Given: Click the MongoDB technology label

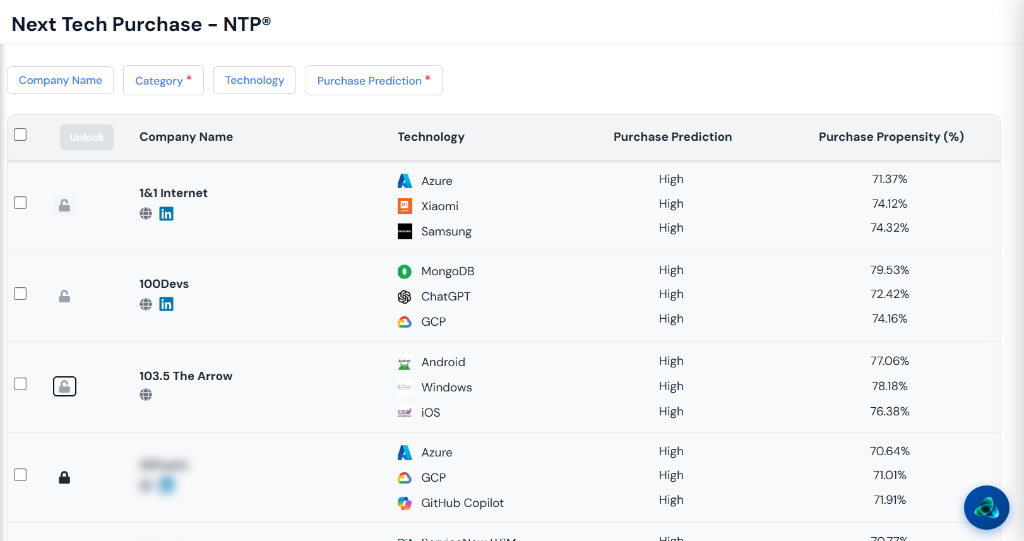Looking at the screenshot, I should (x=447, y=271).
